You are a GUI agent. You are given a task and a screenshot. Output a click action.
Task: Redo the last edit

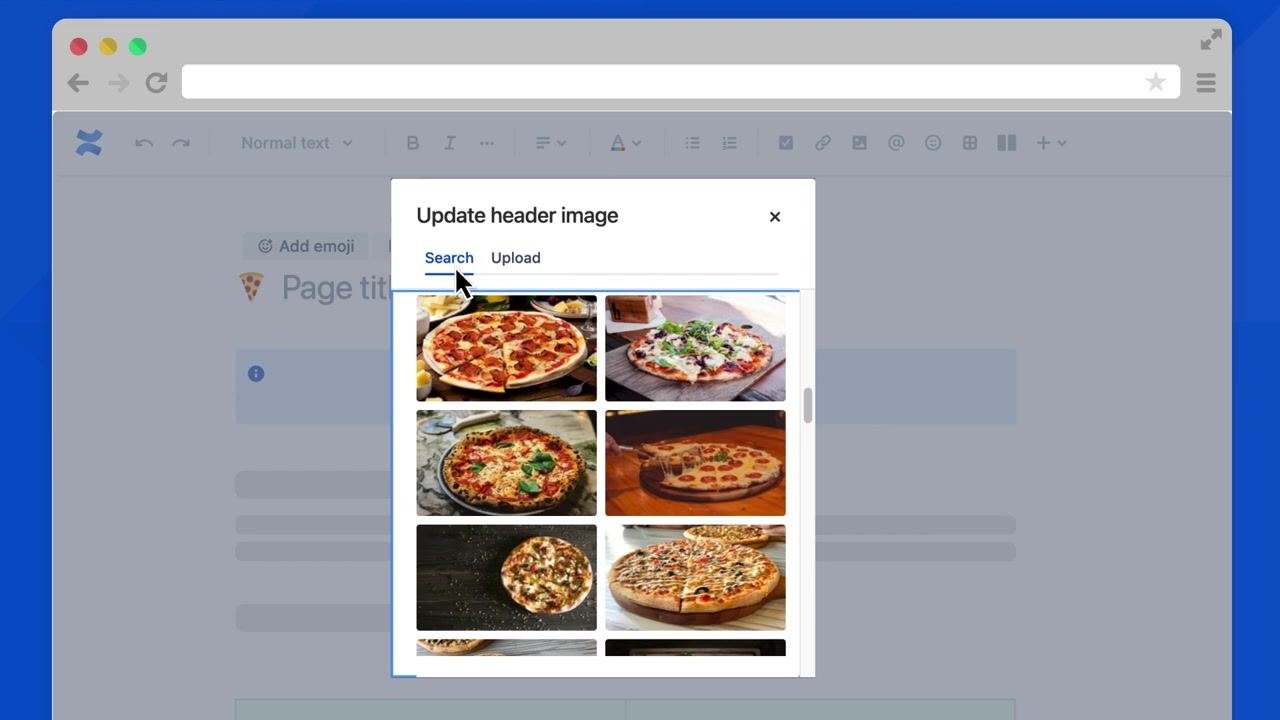pyautogui.click(x=181, y=143)
